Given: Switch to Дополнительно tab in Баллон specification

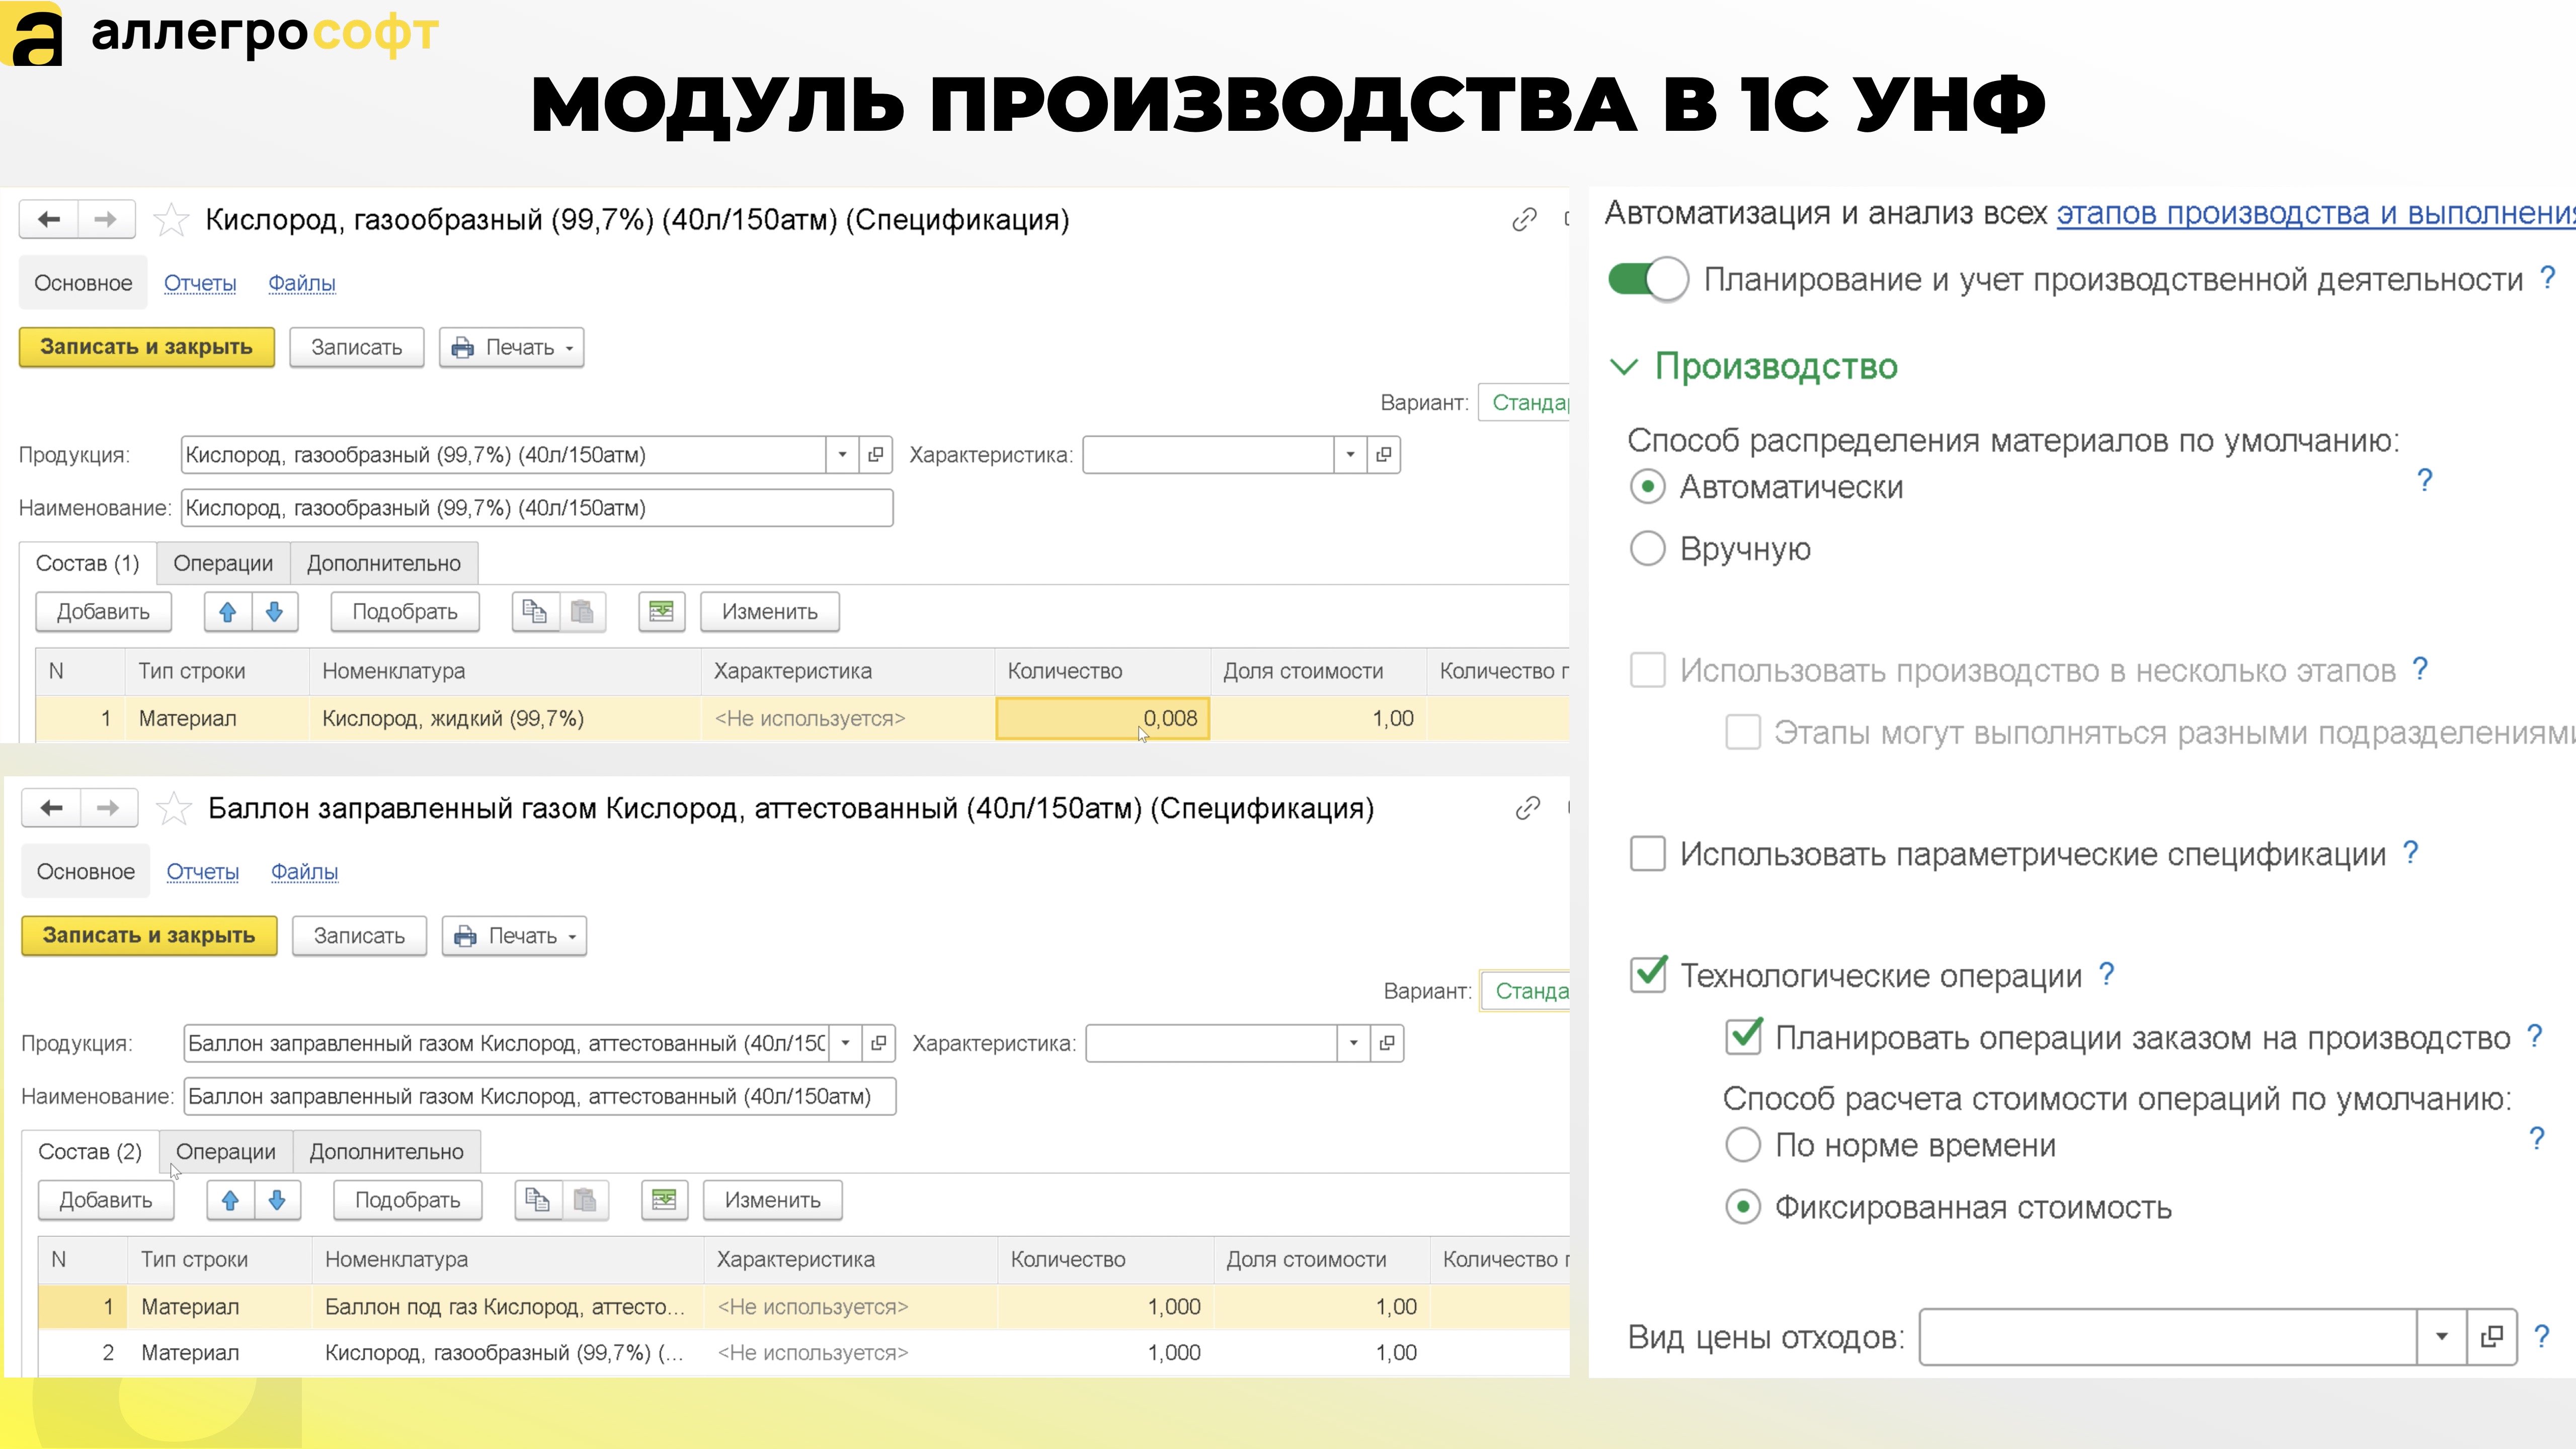Looking at the screenshot, I should click(x=387, y=1152).
